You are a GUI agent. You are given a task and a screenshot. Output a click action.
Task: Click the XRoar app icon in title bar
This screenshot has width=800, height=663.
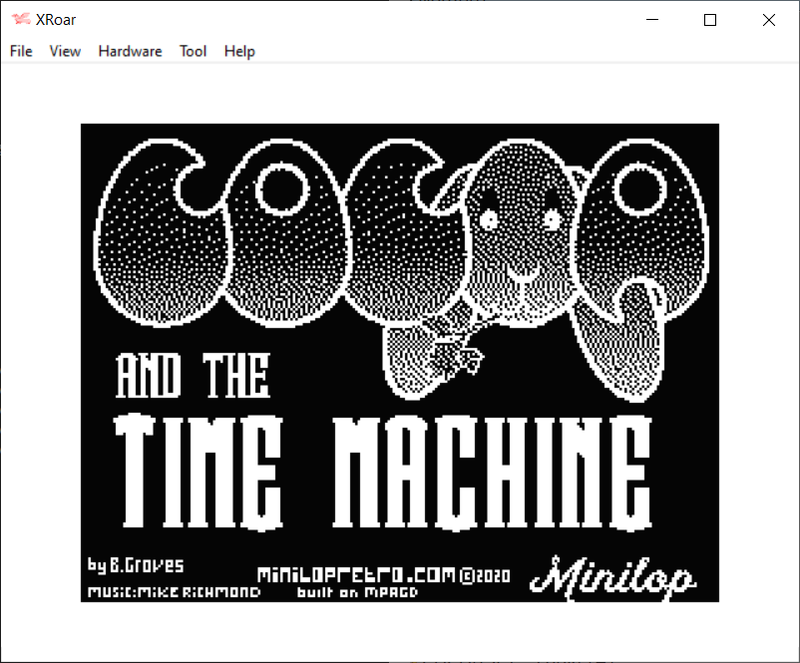coord(20,20)
